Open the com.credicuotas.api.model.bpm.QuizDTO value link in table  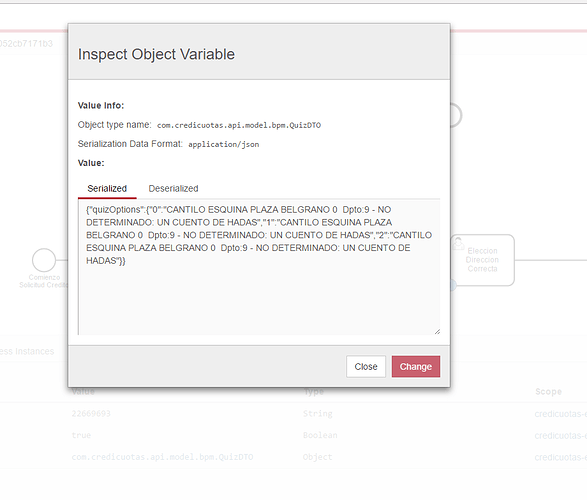pyautogui.click(x=162, y=457)
